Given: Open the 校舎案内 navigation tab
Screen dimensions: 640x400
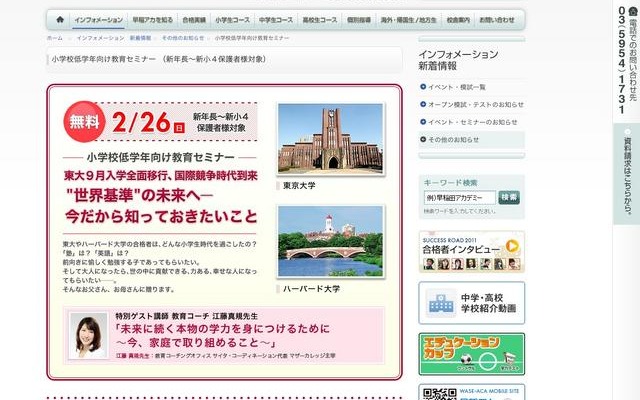Looking at the screenshot, I should click(458, 20).
